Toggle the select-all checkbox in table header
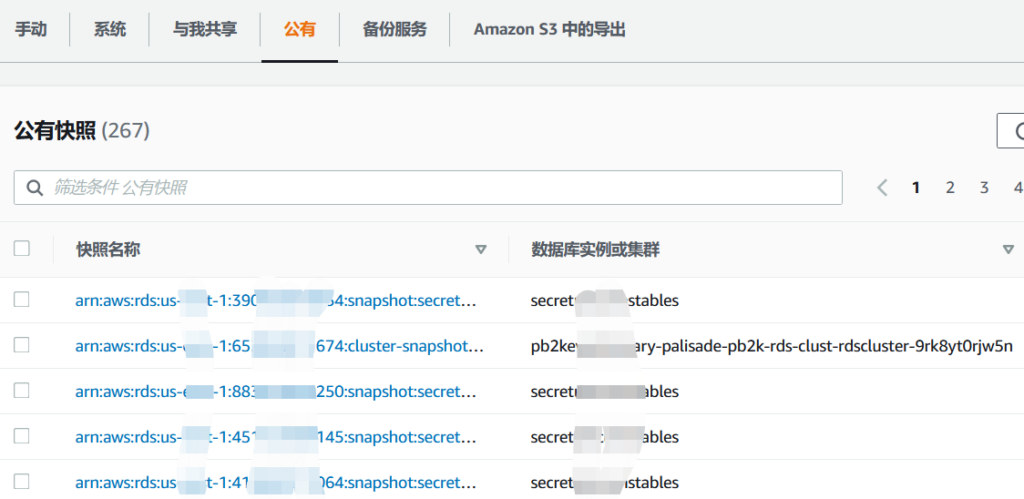The image size is (1024, 499). pos(22,249)
